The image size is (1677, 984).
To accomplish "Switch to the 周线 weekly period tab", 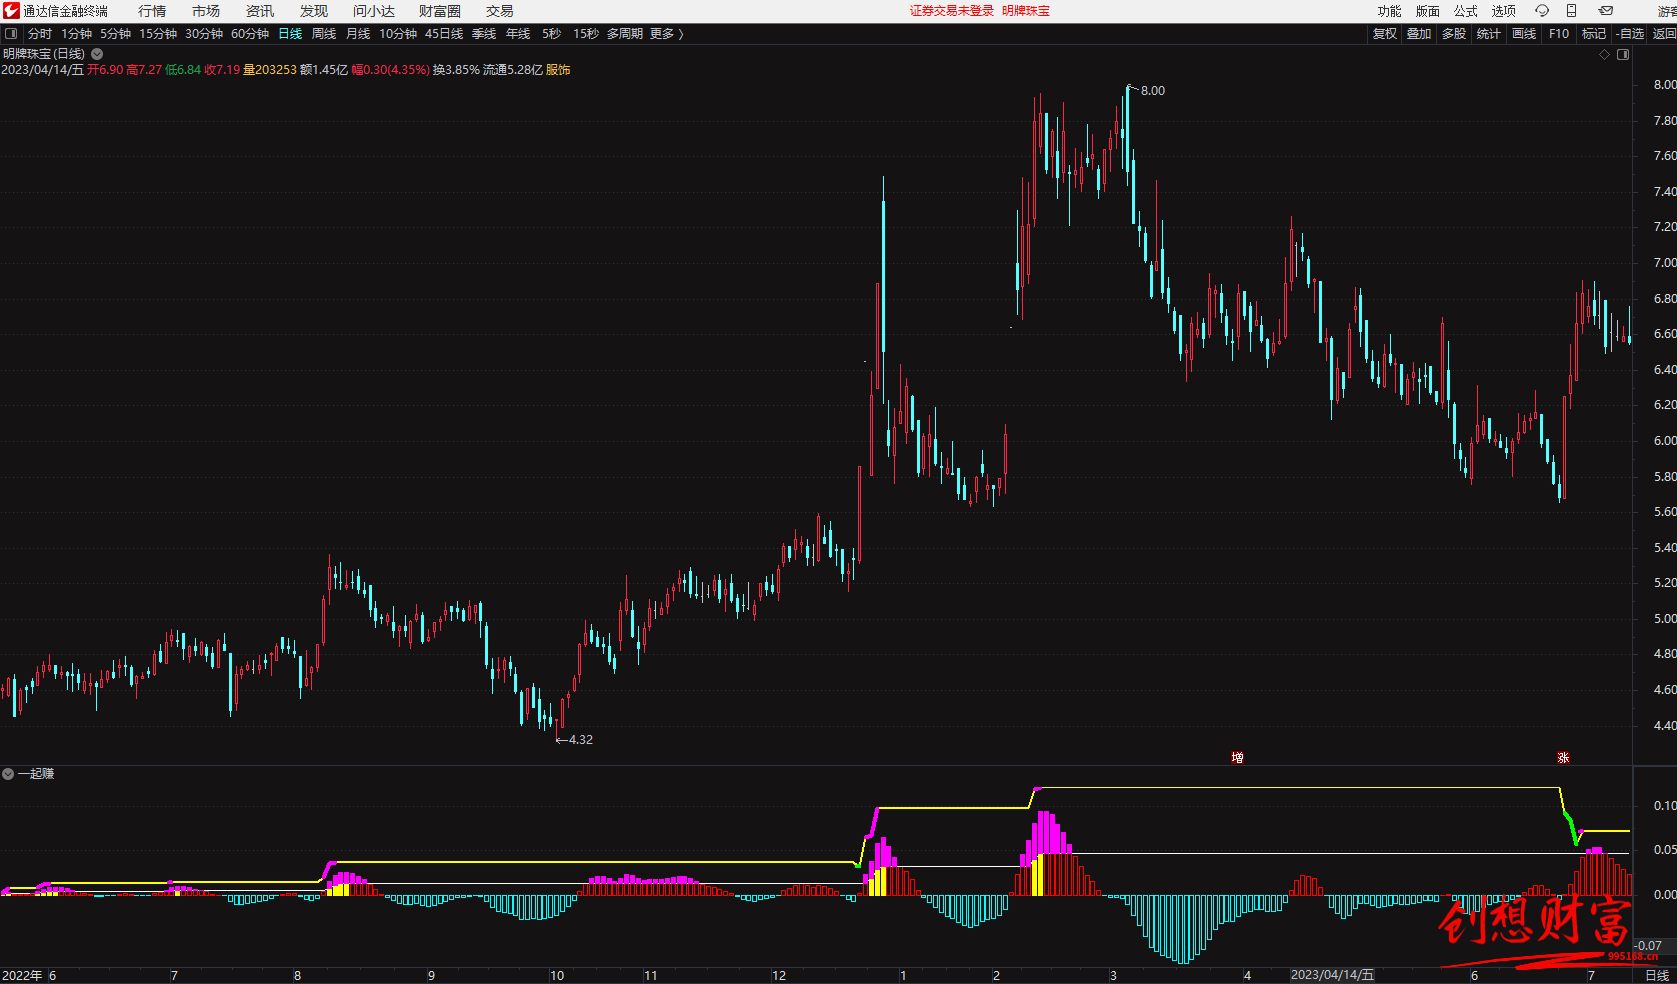I will (324, 34).
